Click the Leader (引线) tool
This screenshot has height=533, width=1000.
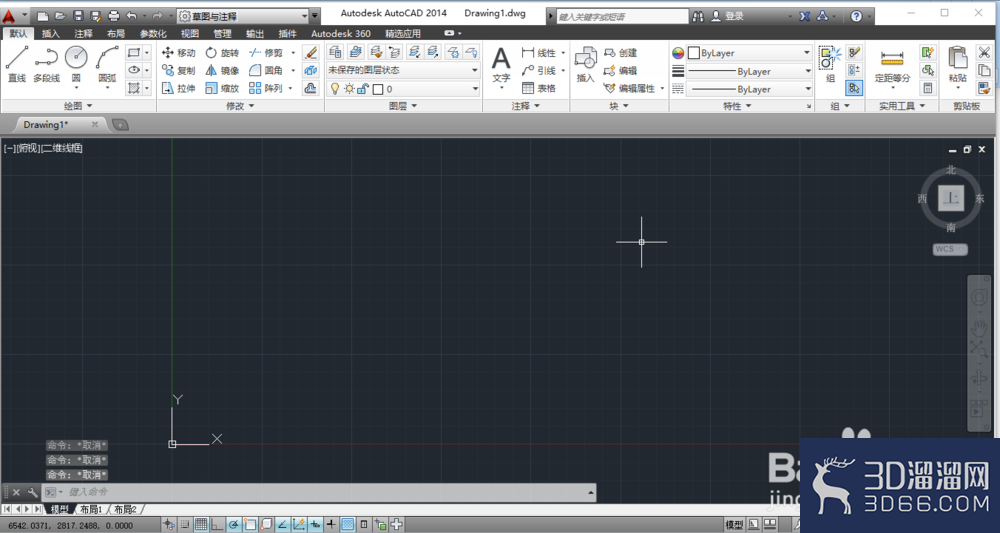(539, 71)
